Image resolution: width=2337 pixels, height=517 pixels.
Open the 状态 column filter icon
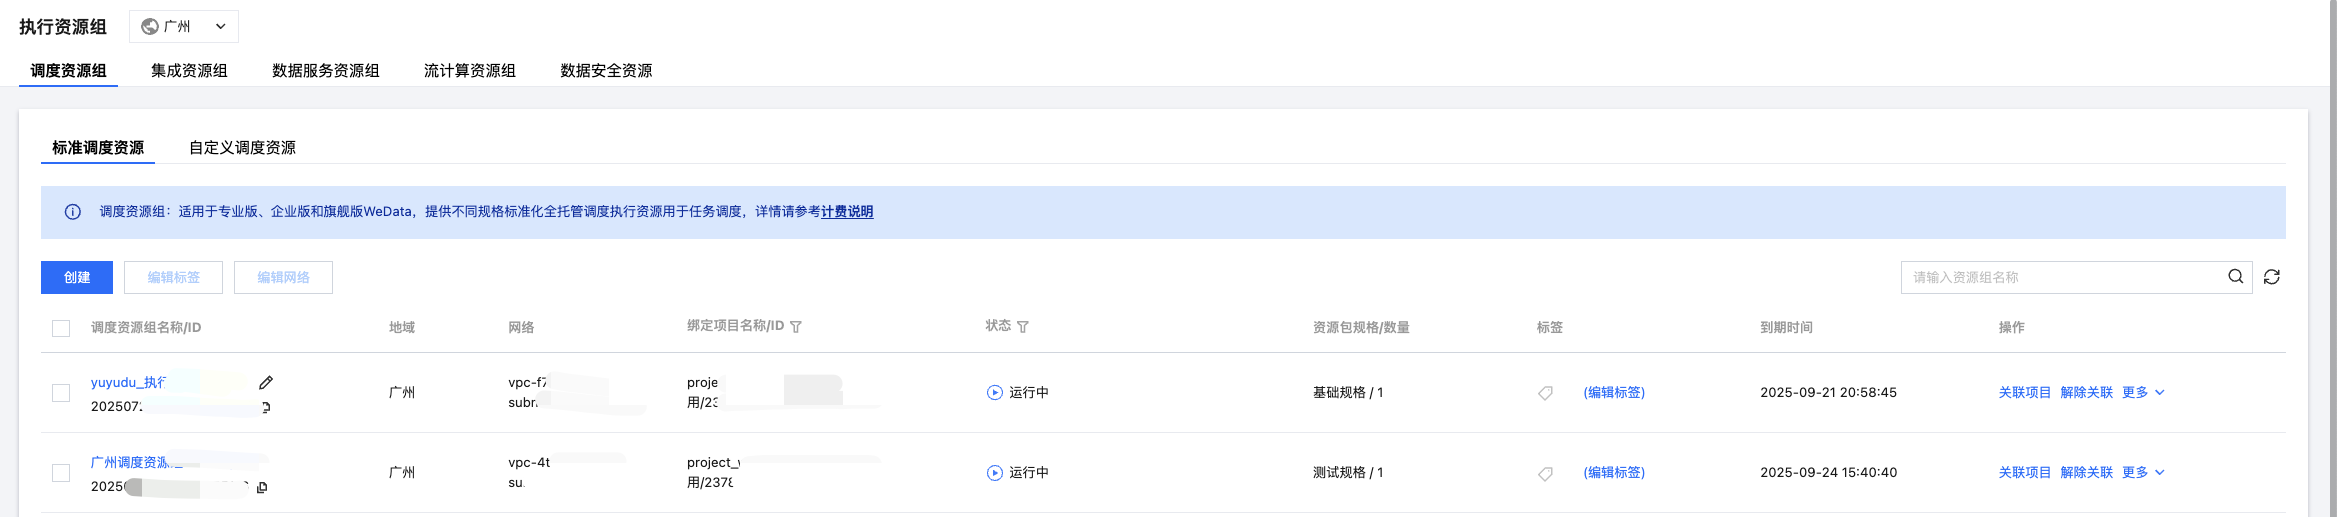[x=1023, y=327]
